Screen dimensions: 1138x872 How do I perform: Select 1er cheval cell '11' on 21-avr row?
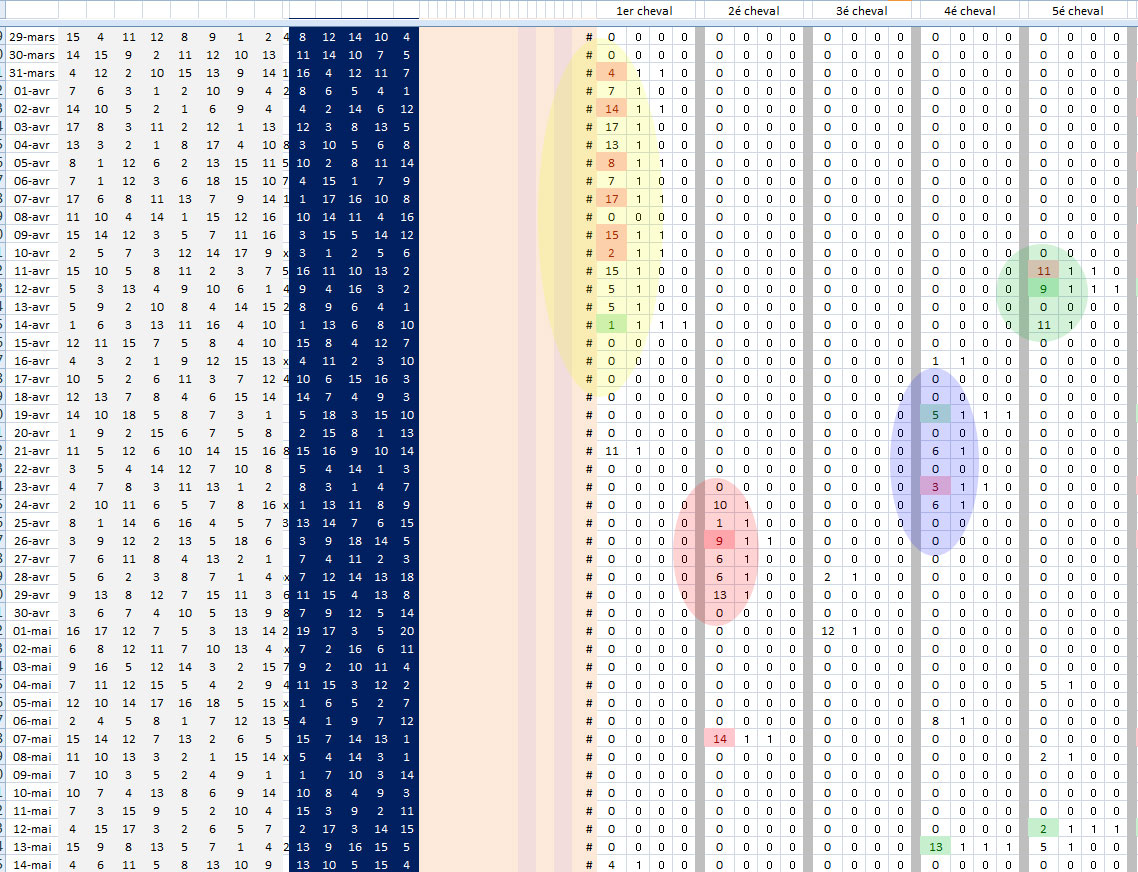coord(611,451)
